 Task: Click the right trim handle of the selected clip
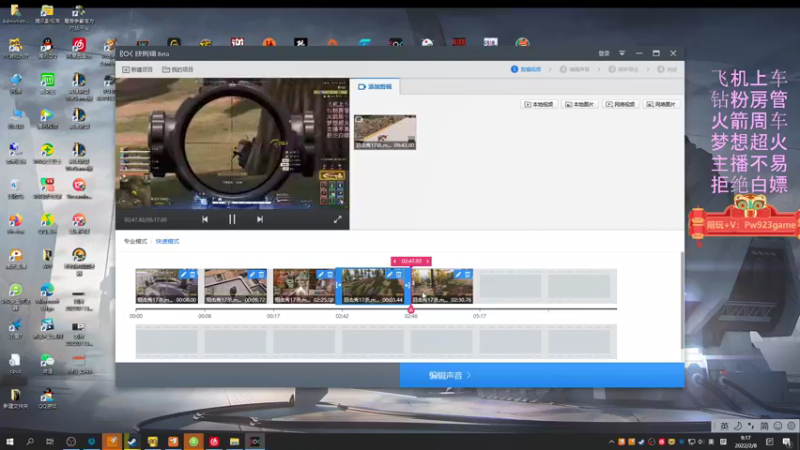pyautogui.click(x=407, y=285)
